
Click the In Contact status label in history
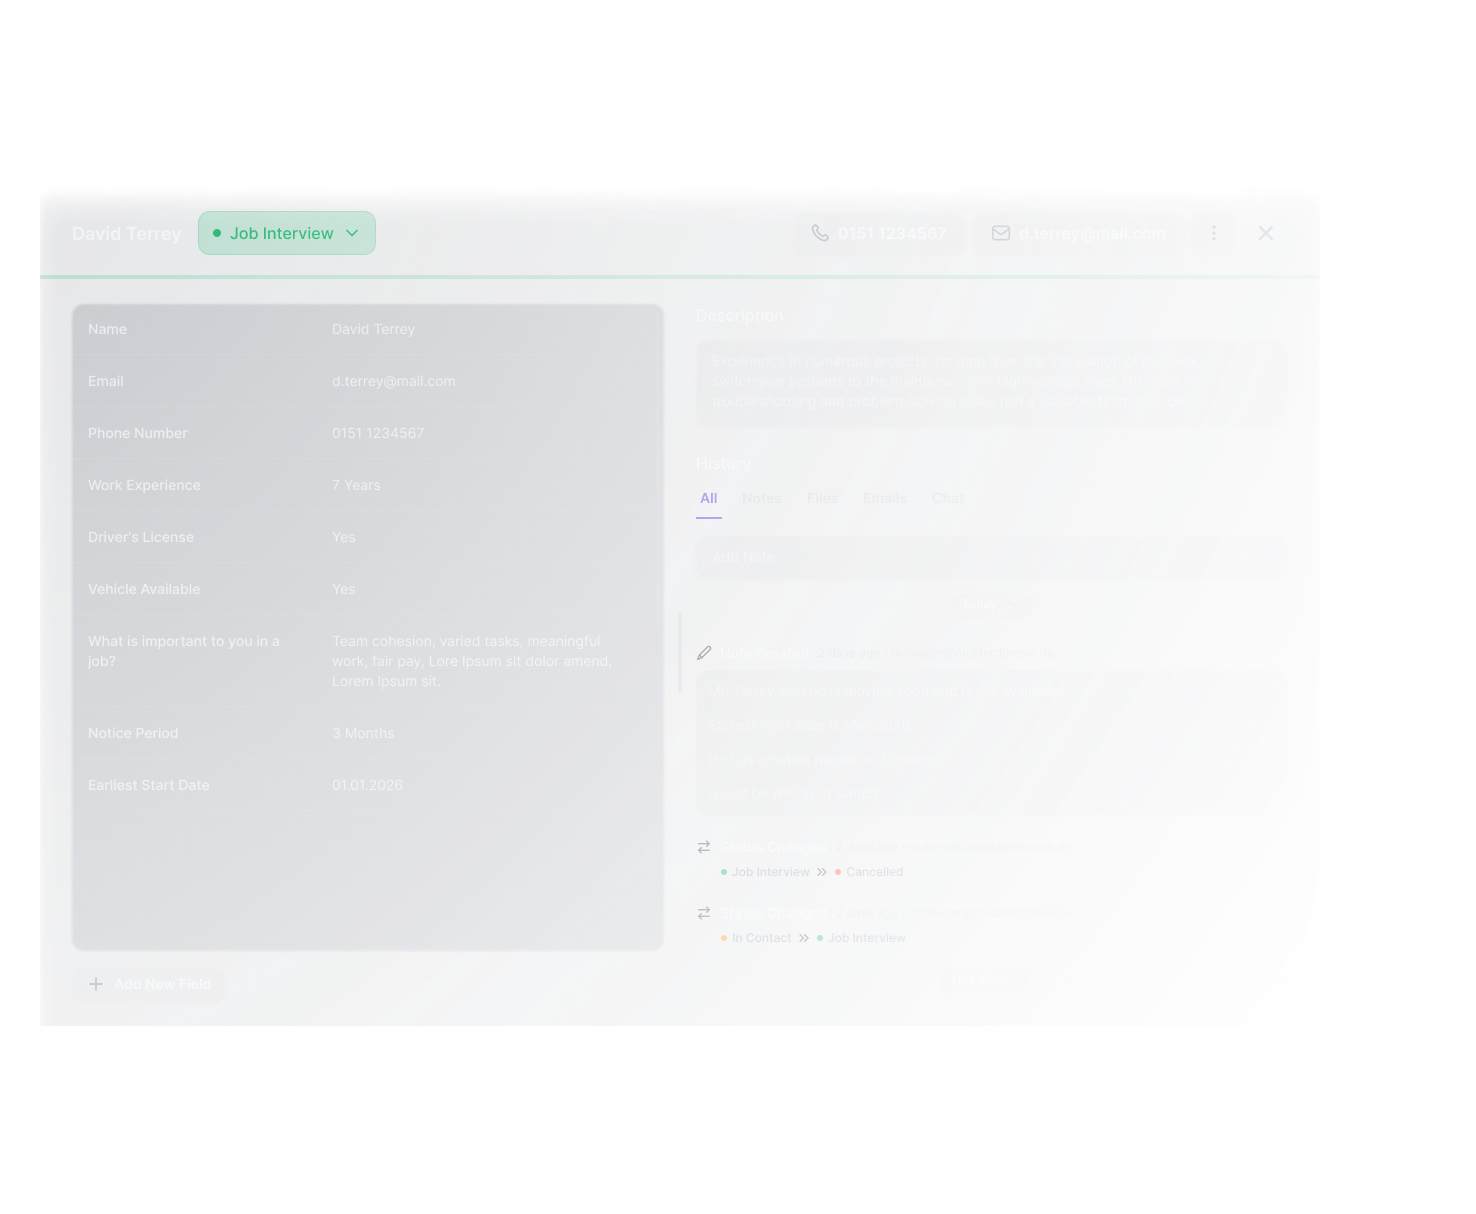[761, 938]
